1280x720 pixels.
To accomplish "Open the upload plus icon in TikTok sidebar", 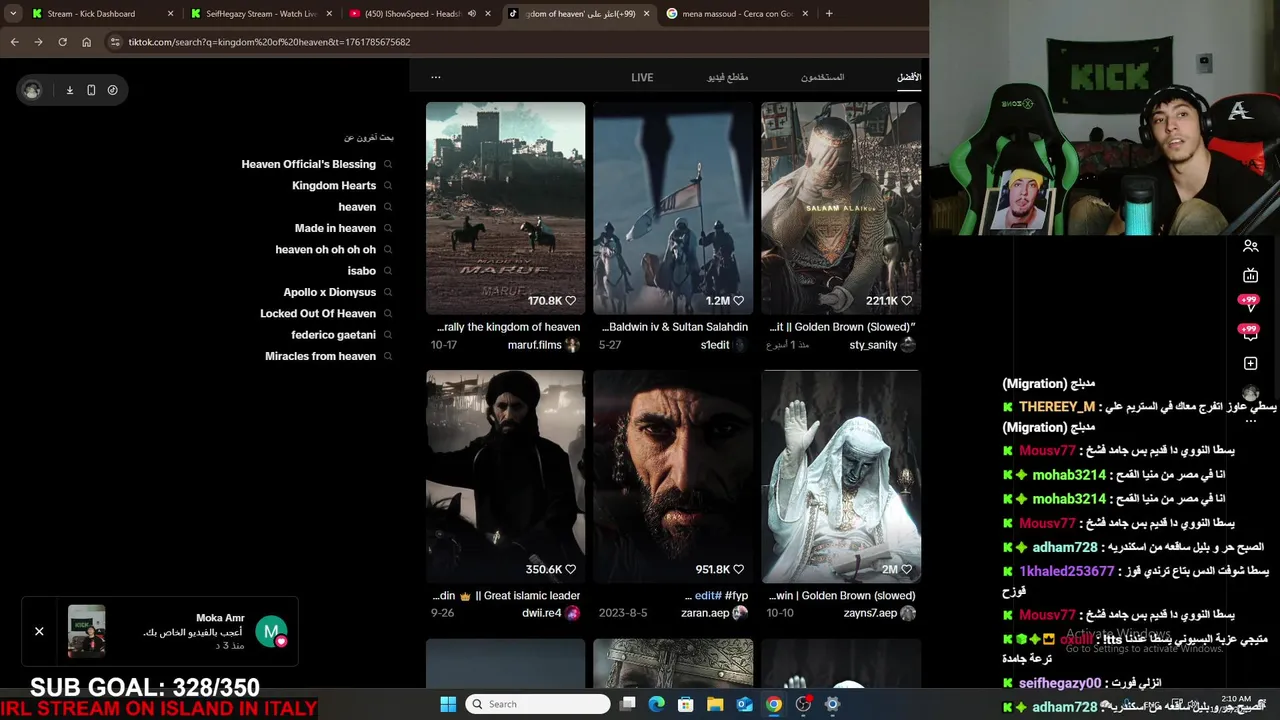I will click(x=1251, y=363).
